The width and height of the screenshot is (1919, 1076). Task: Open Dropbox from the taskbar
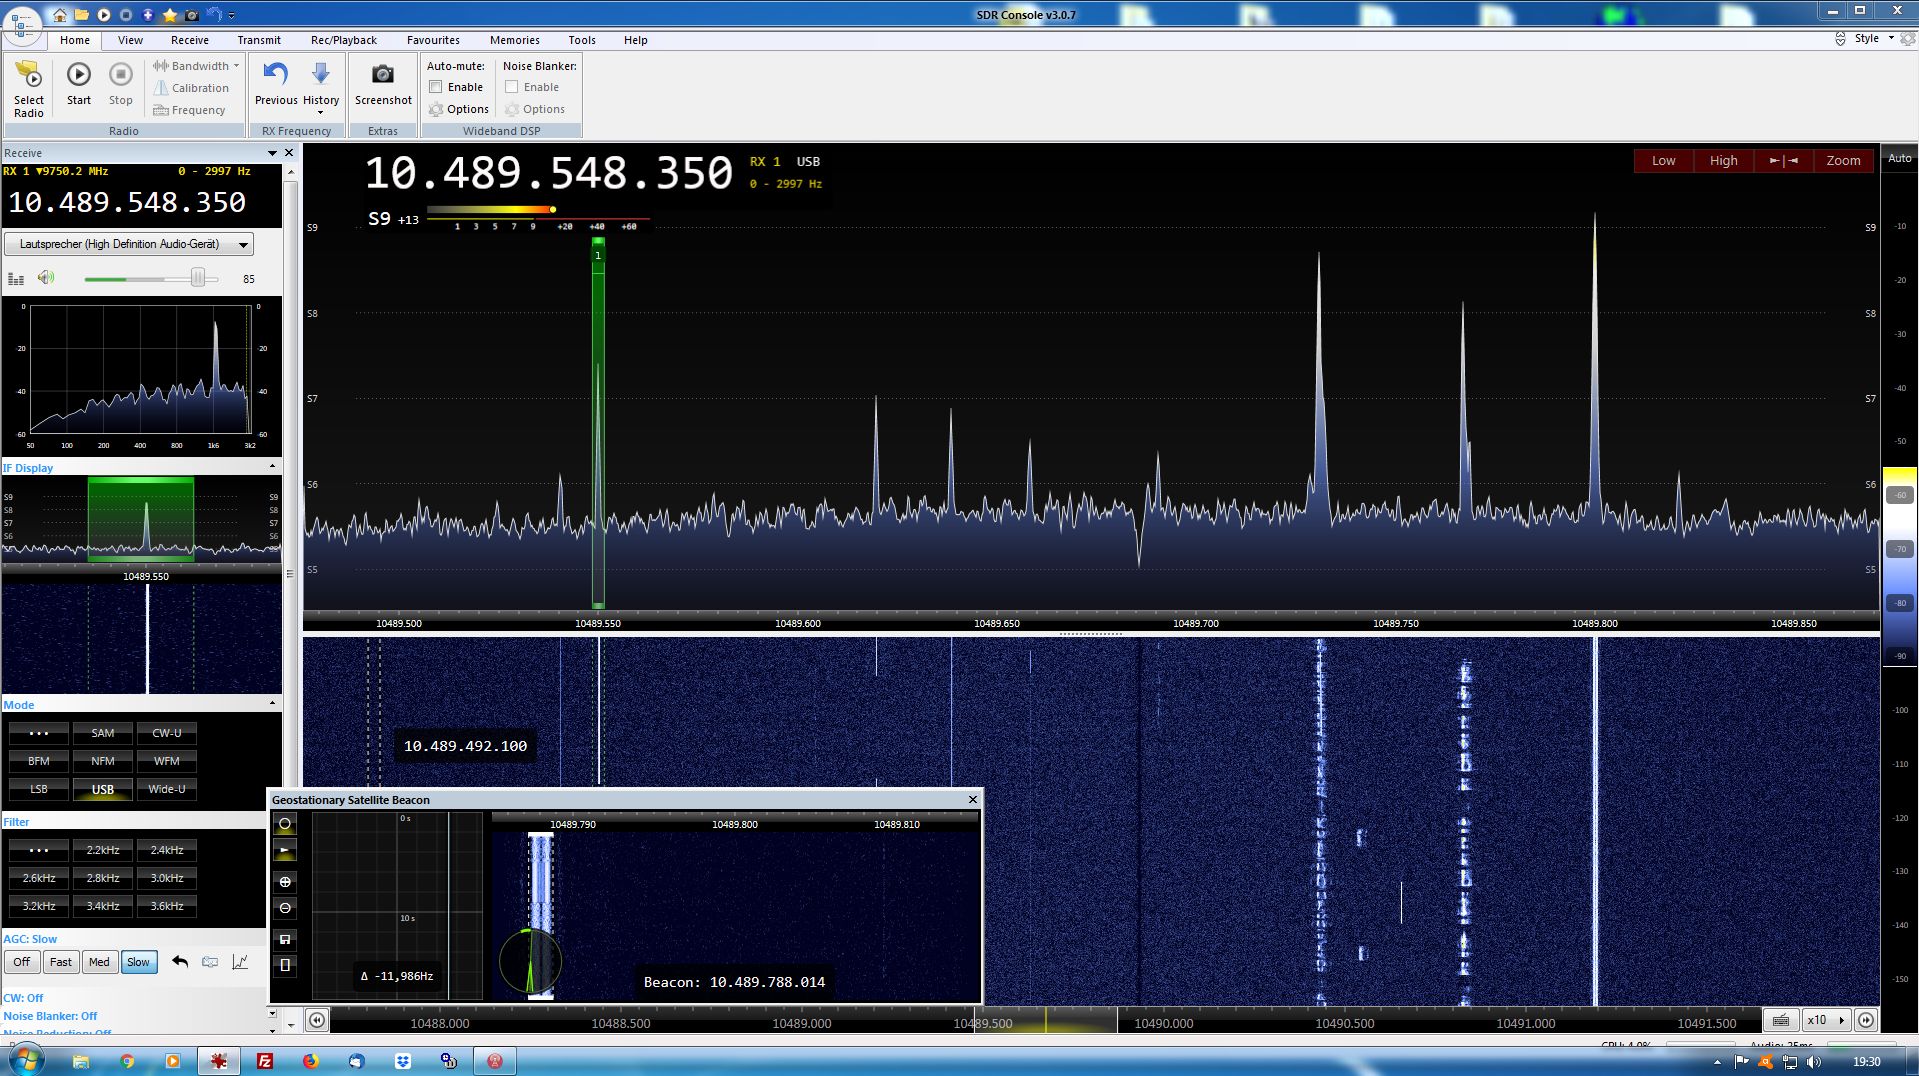pos(403,1061)
